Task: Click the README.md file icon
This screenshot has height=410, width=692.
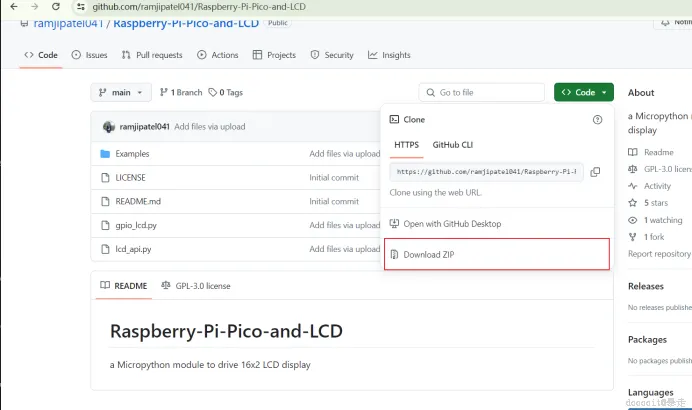Action: tap(105, 201)
